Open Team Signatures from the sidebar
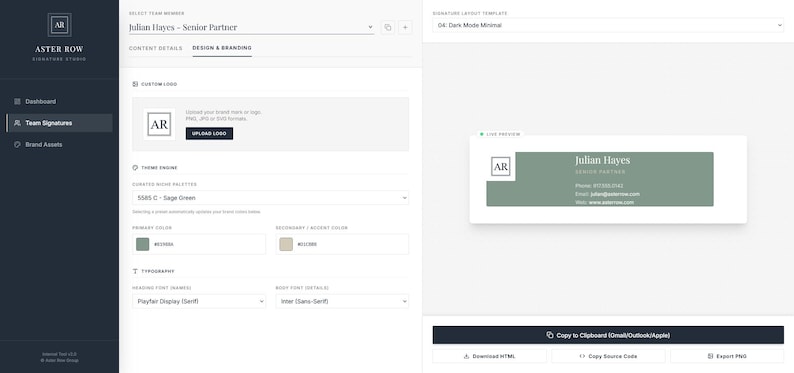 [x=59, y=123]
